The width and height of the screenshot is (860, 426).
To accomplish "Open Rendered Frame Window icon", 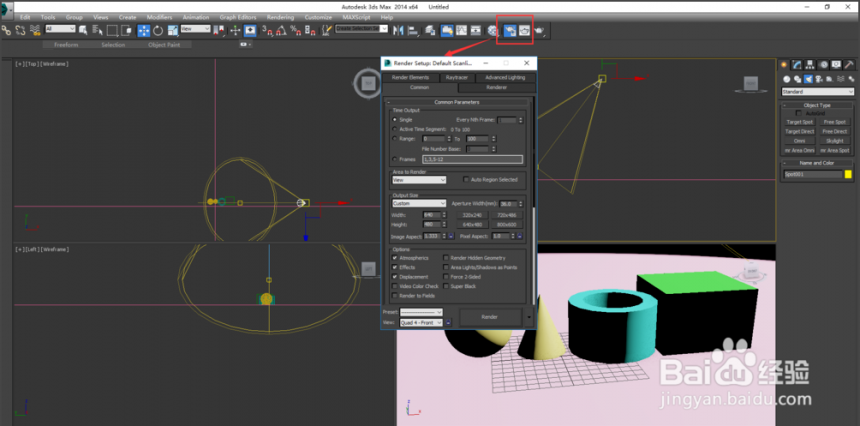I will (524, 30).
